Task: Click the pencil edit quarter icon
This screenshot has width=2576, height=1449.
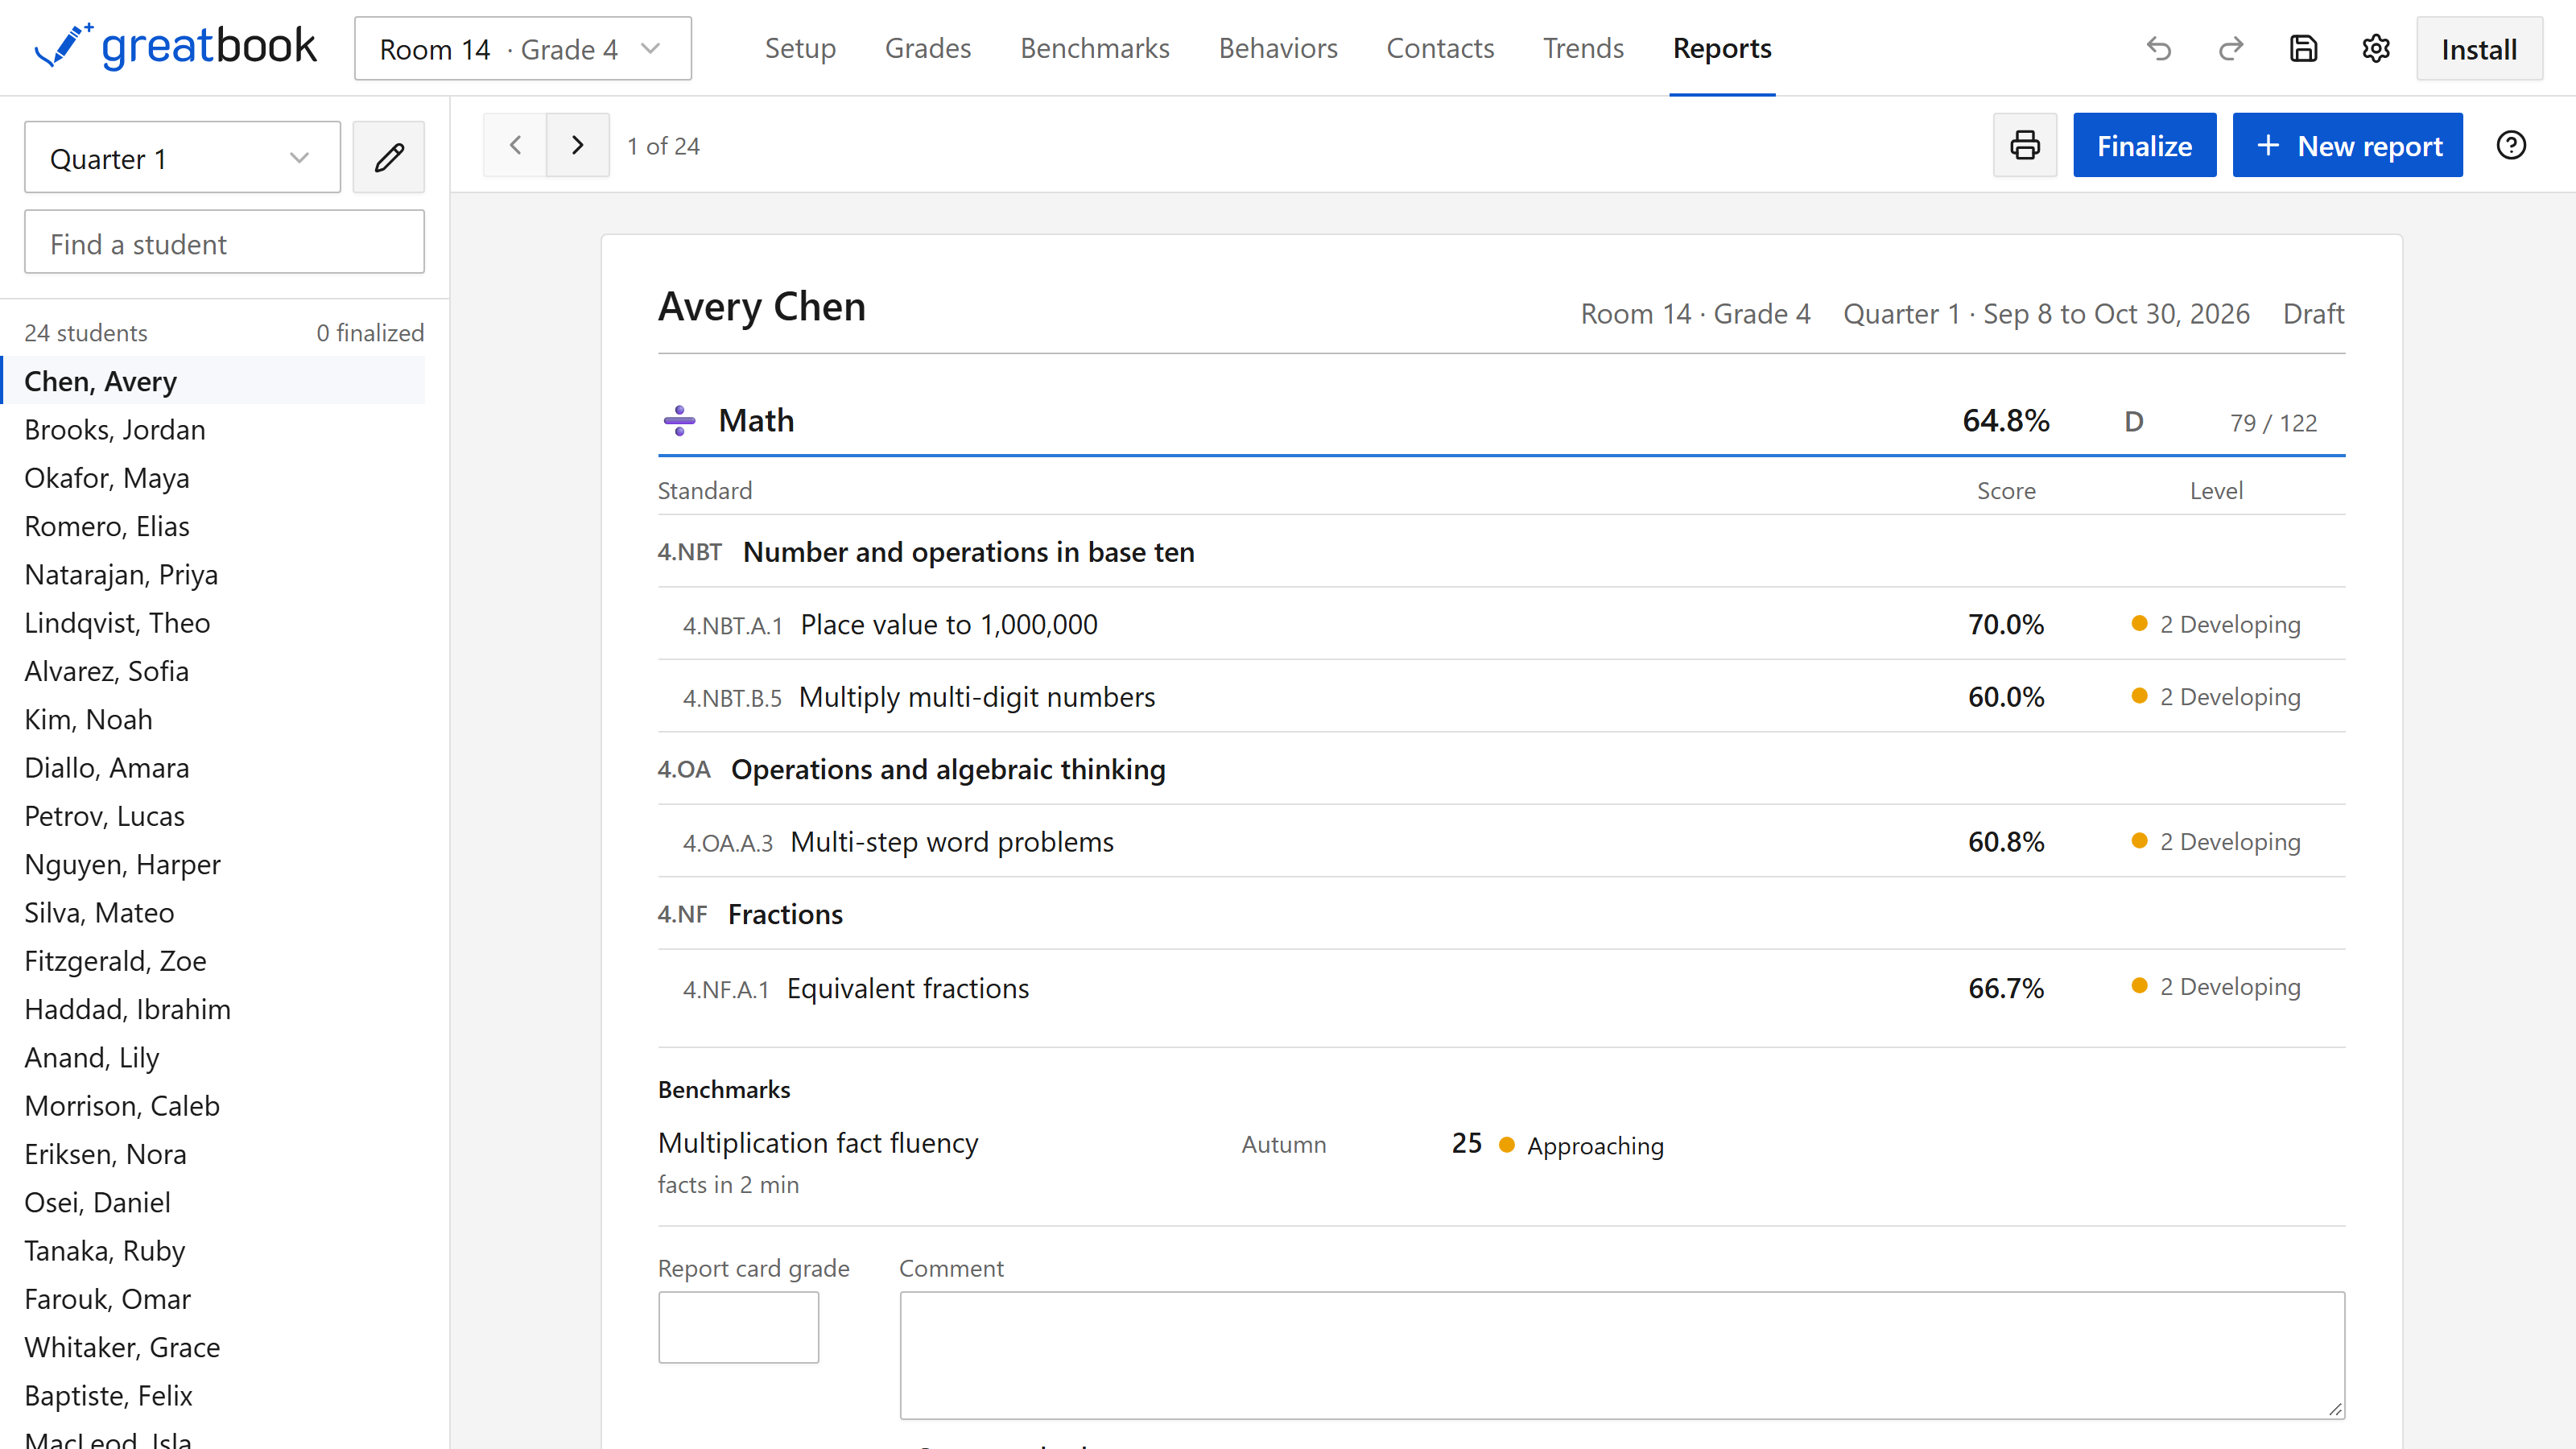Action: tap(389, 157)
